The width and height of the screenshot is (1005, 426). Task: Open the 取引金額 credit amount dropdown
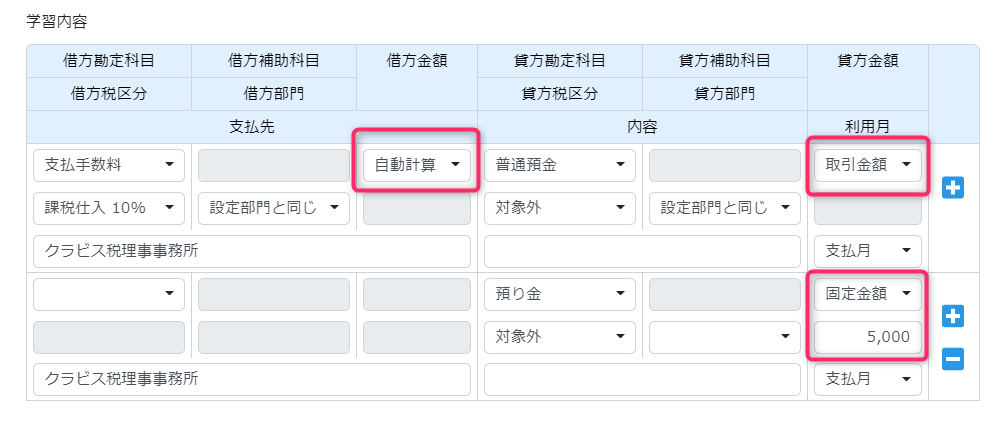tap(868, 165)
